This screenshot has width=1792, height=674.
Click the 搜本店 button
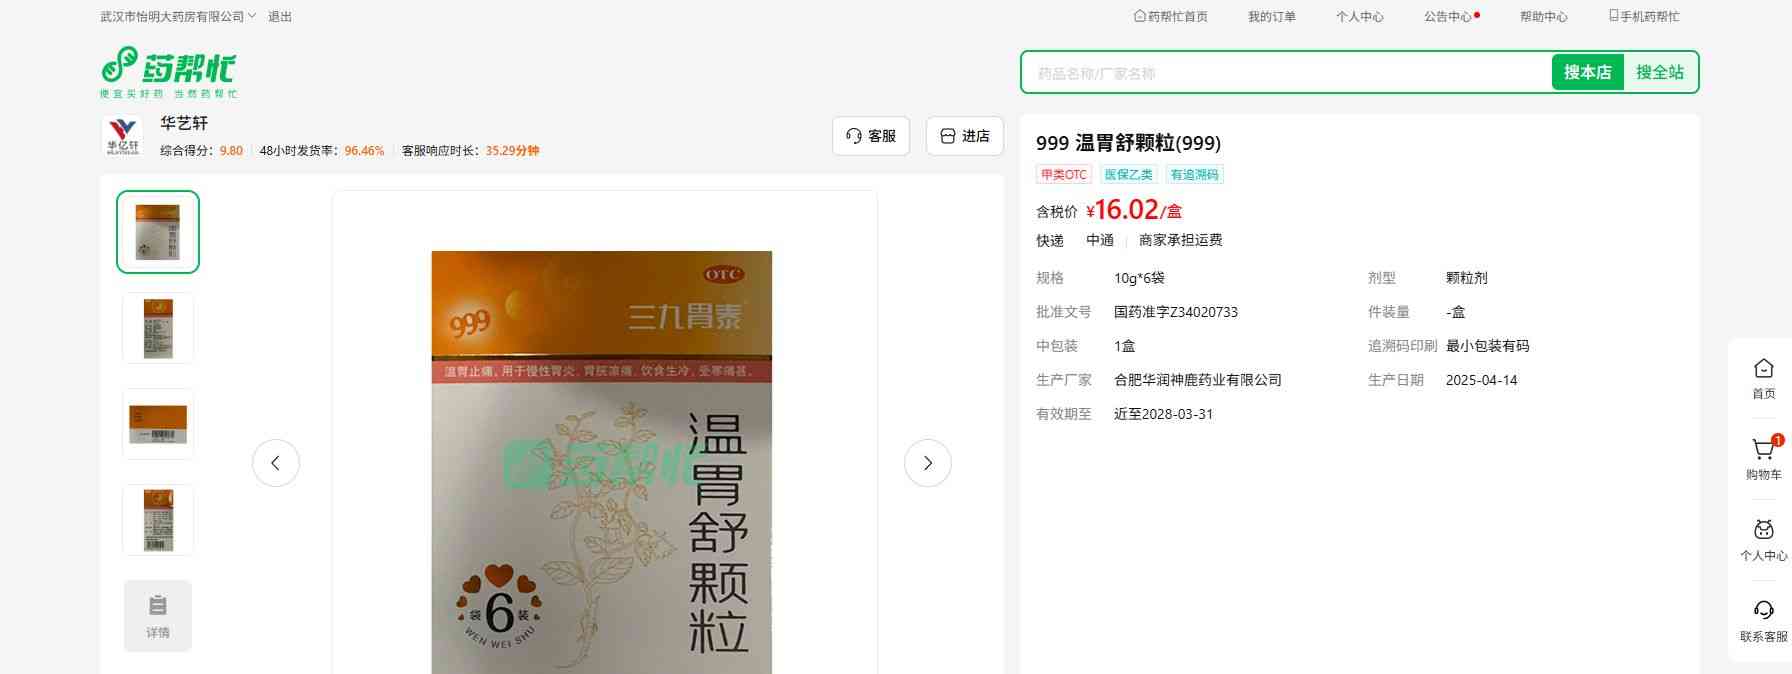(1587, 72)
